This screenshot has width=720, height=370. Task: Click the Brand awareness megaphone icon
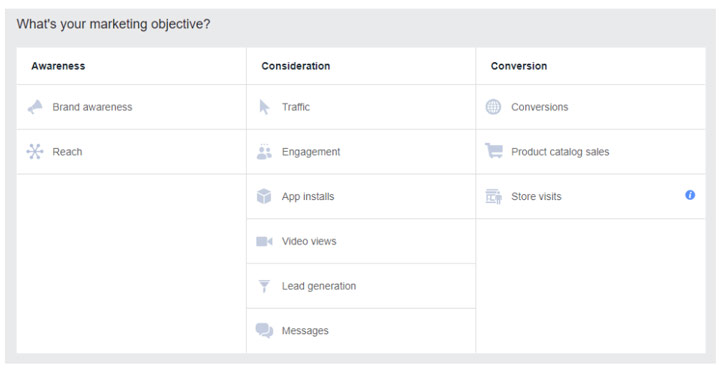click(x=35, y=107)
